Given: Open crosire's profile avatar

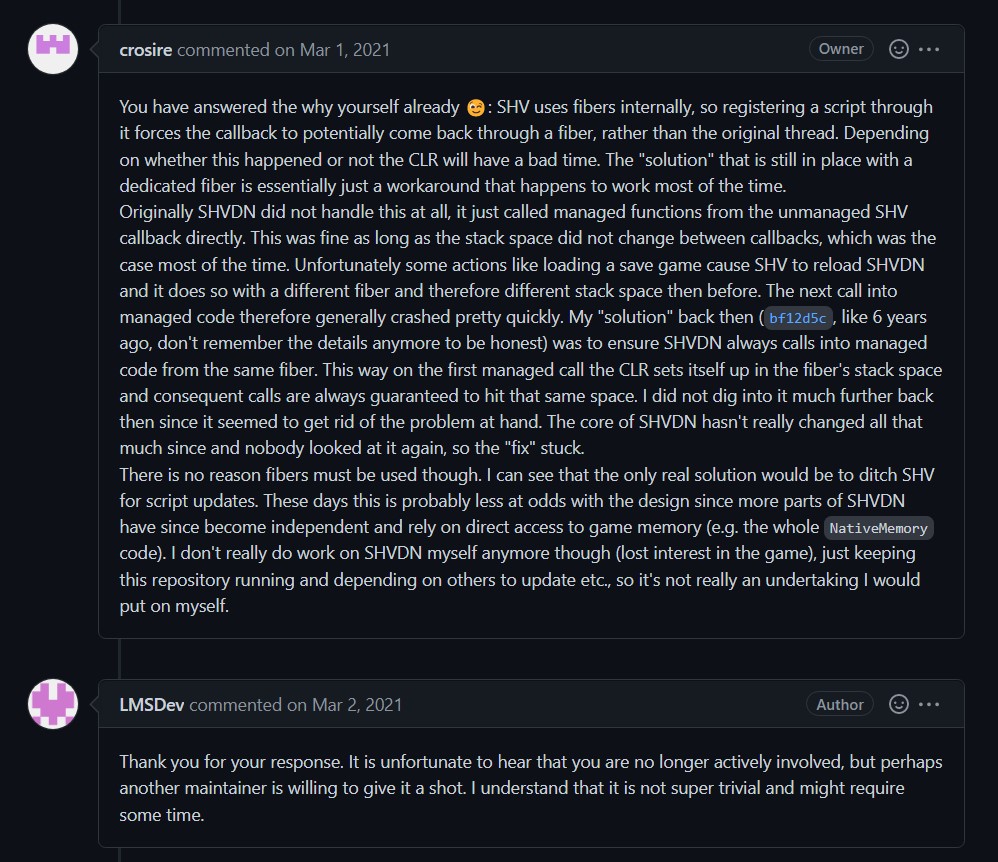Looking at the screenshot, I should point(53,49).
